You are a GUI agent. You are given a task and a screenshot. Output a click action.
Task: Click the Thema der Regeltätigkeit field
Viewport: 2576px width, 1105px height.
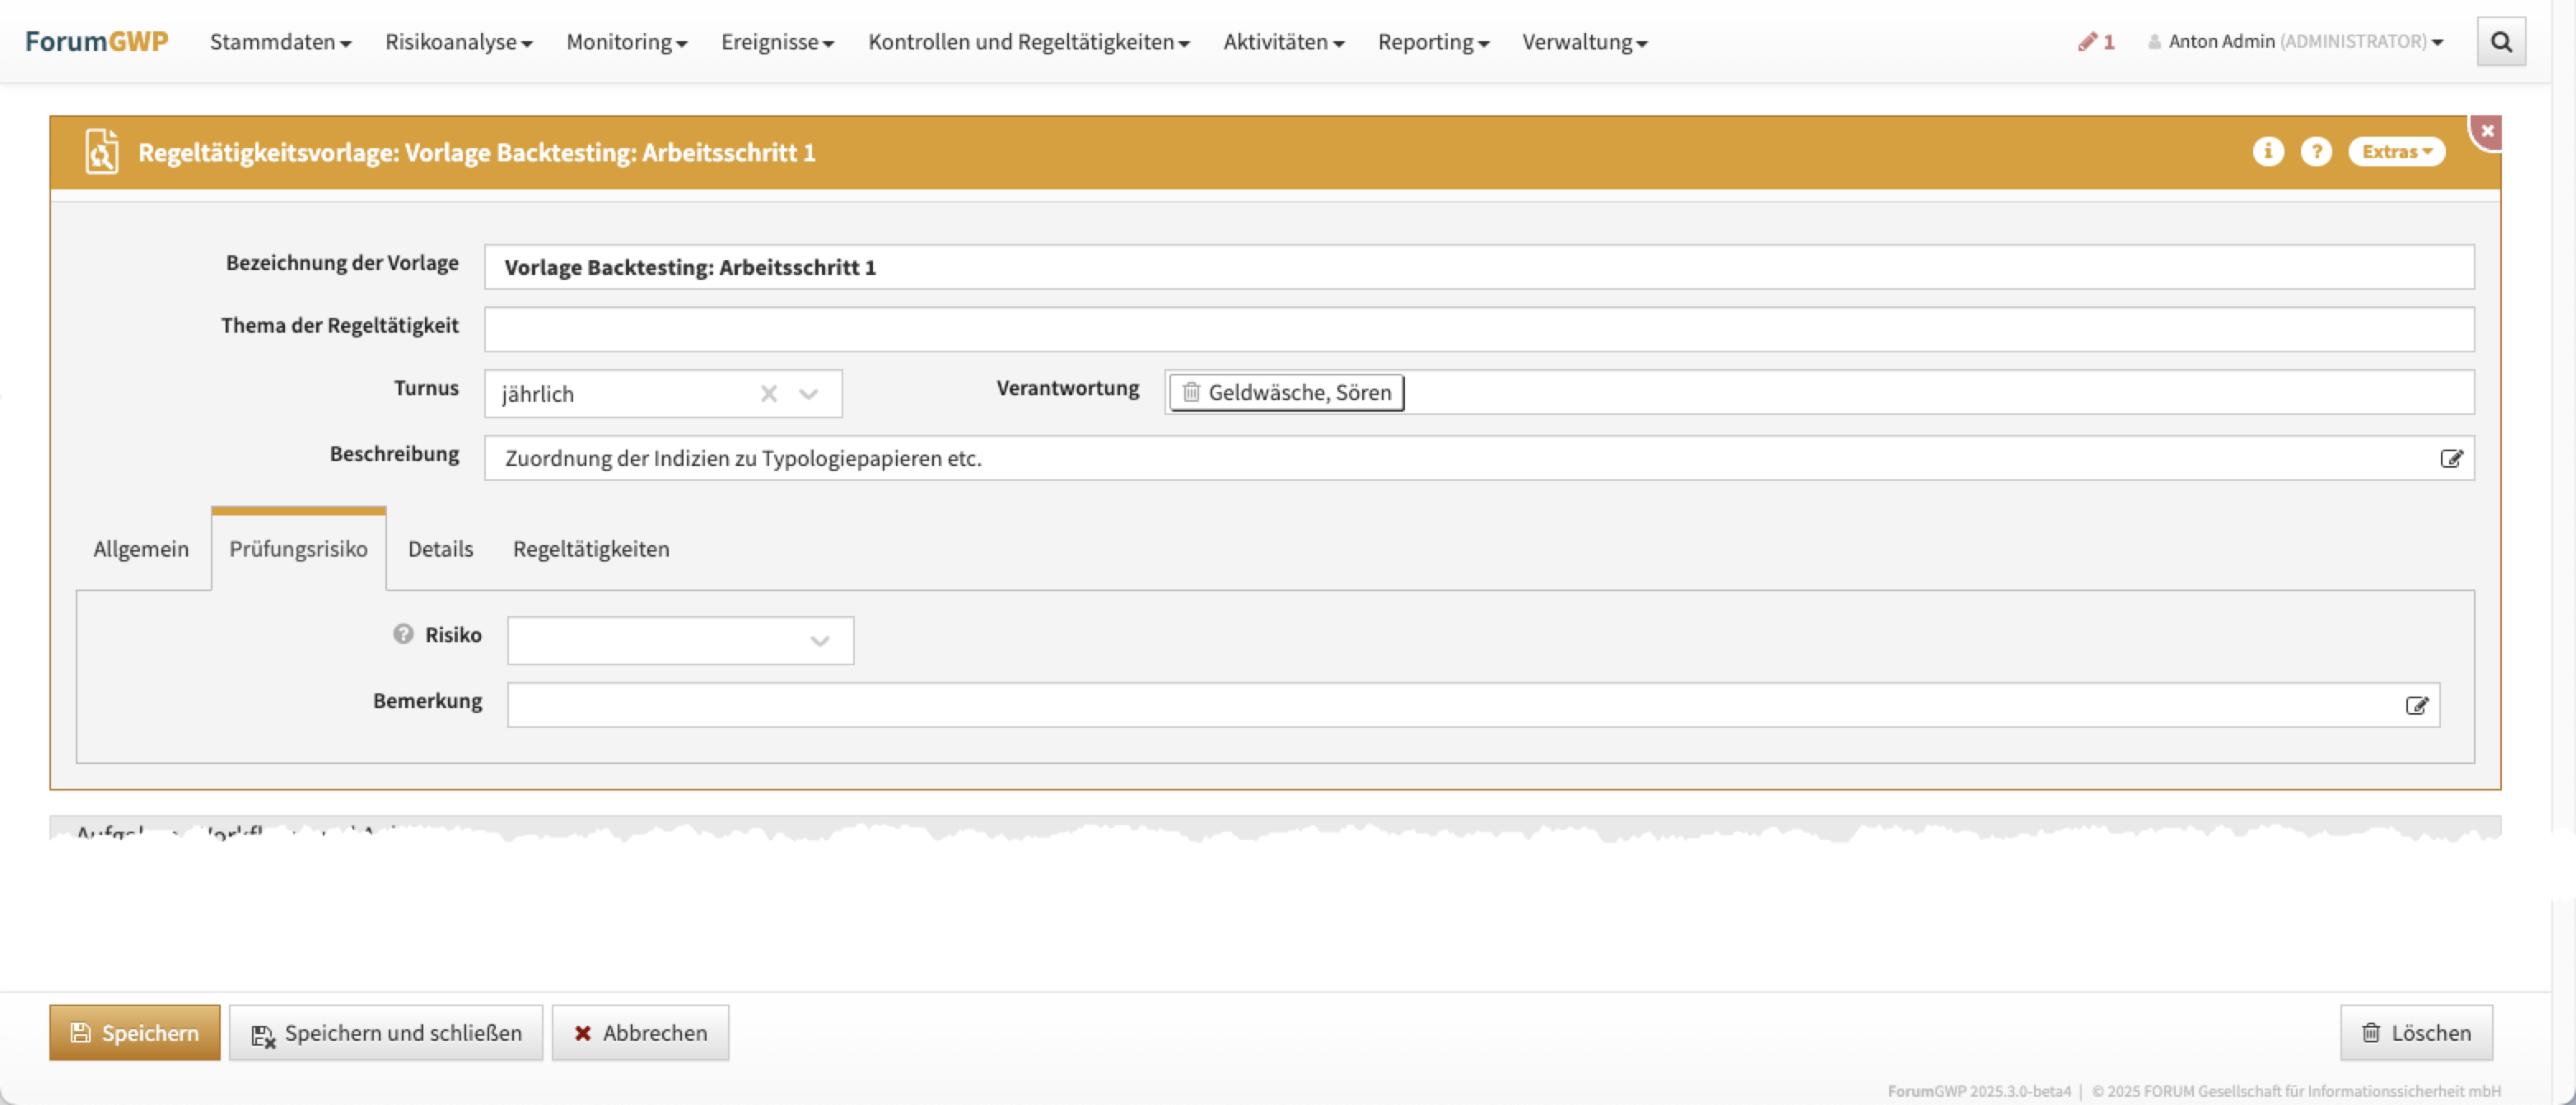point(1478,329)
